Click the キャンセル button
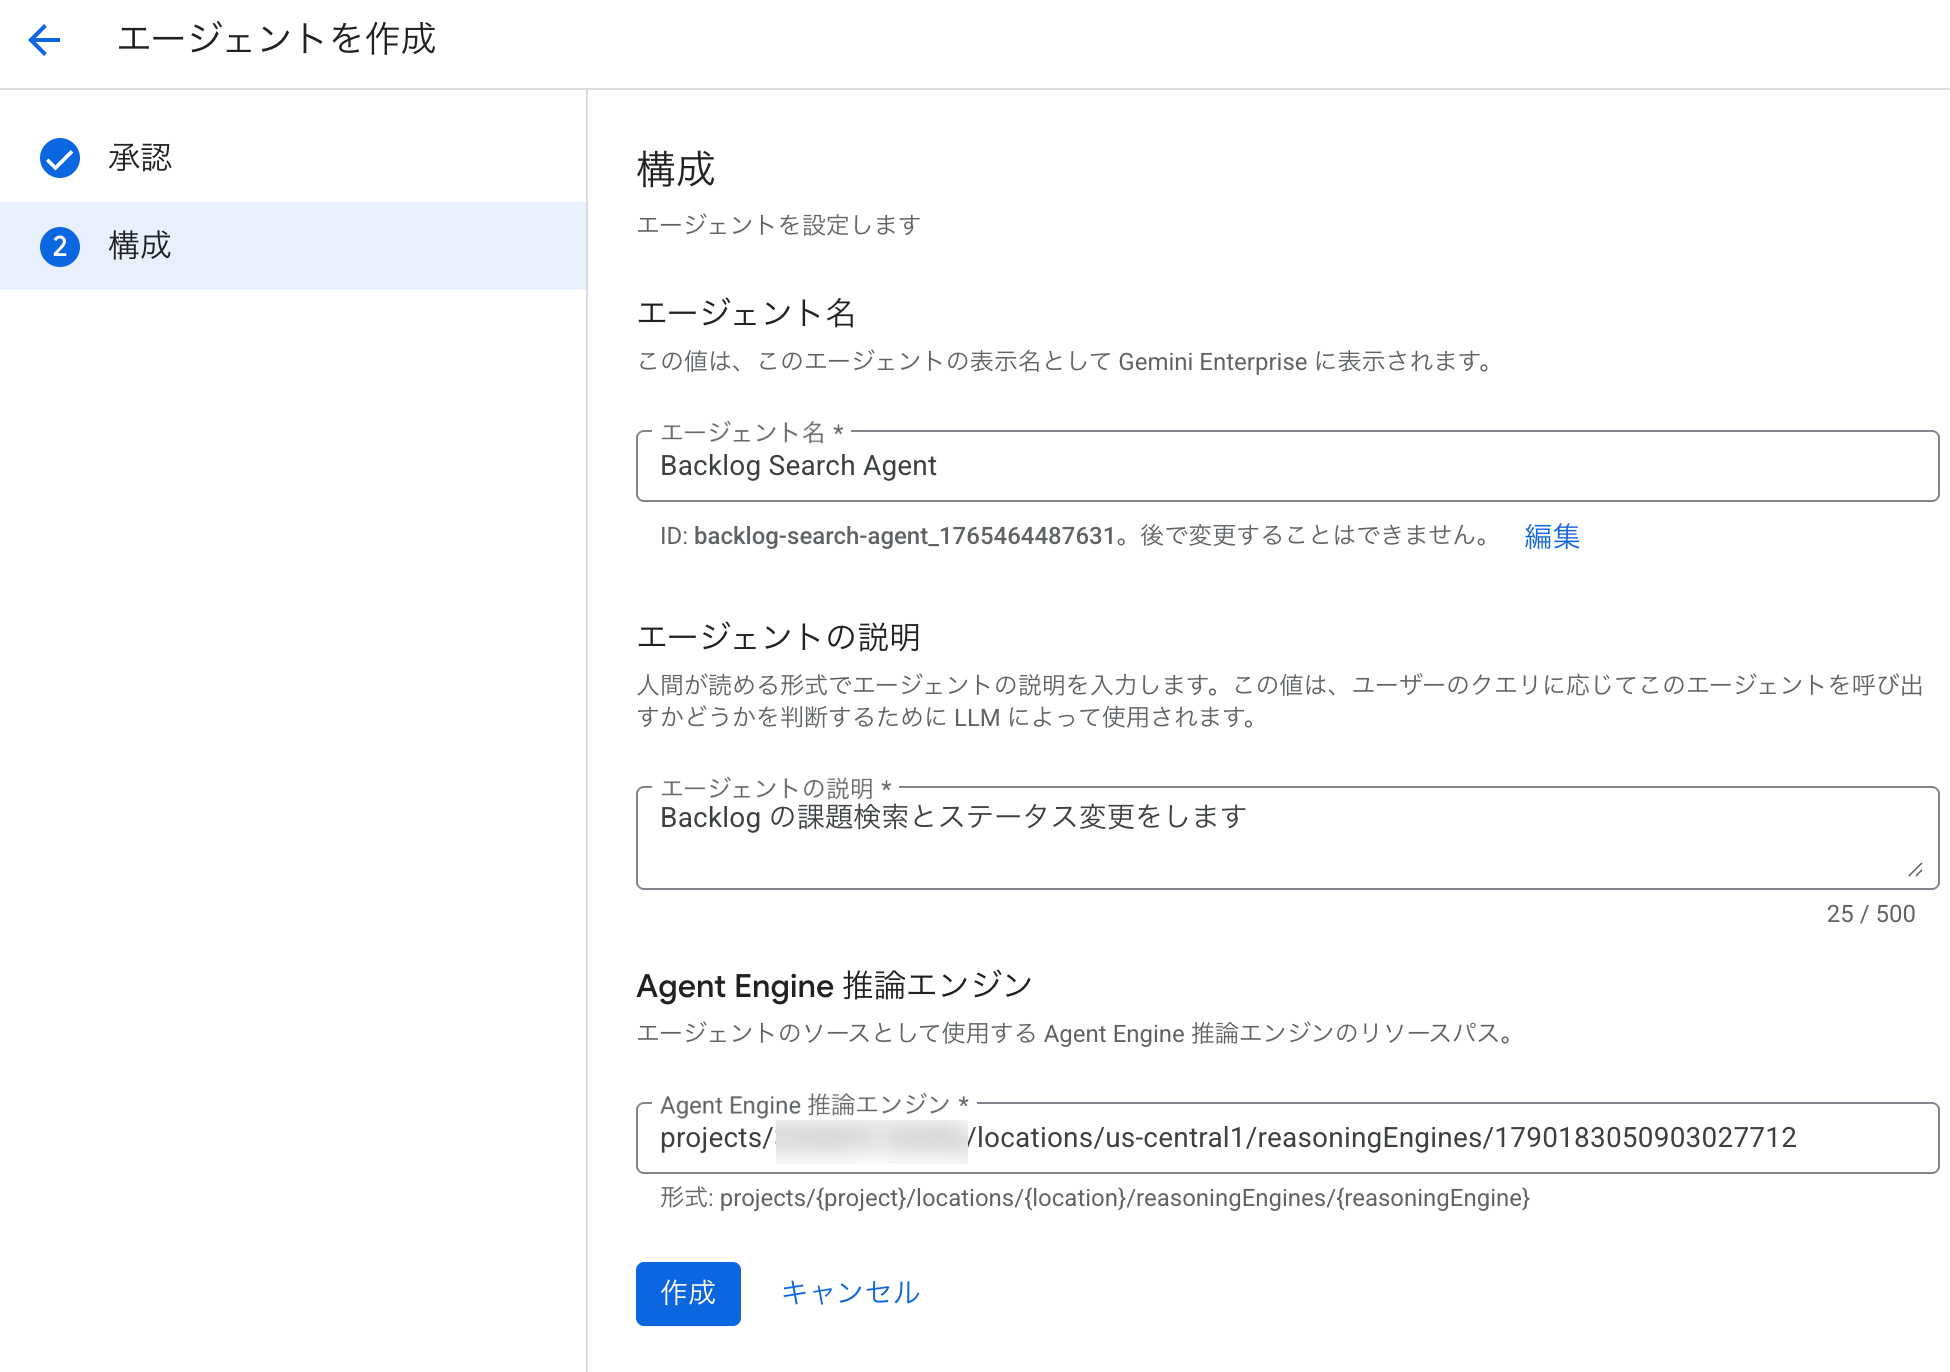1950x1372 pixels. point(850,1293)
